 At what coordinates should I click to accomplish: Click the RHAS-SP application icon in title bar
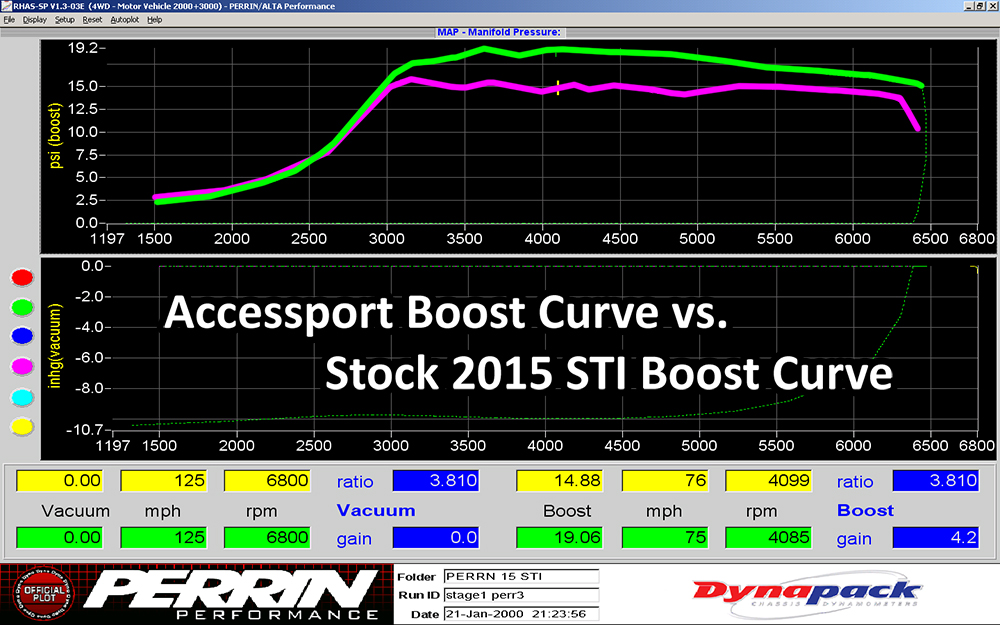(6, 6)
